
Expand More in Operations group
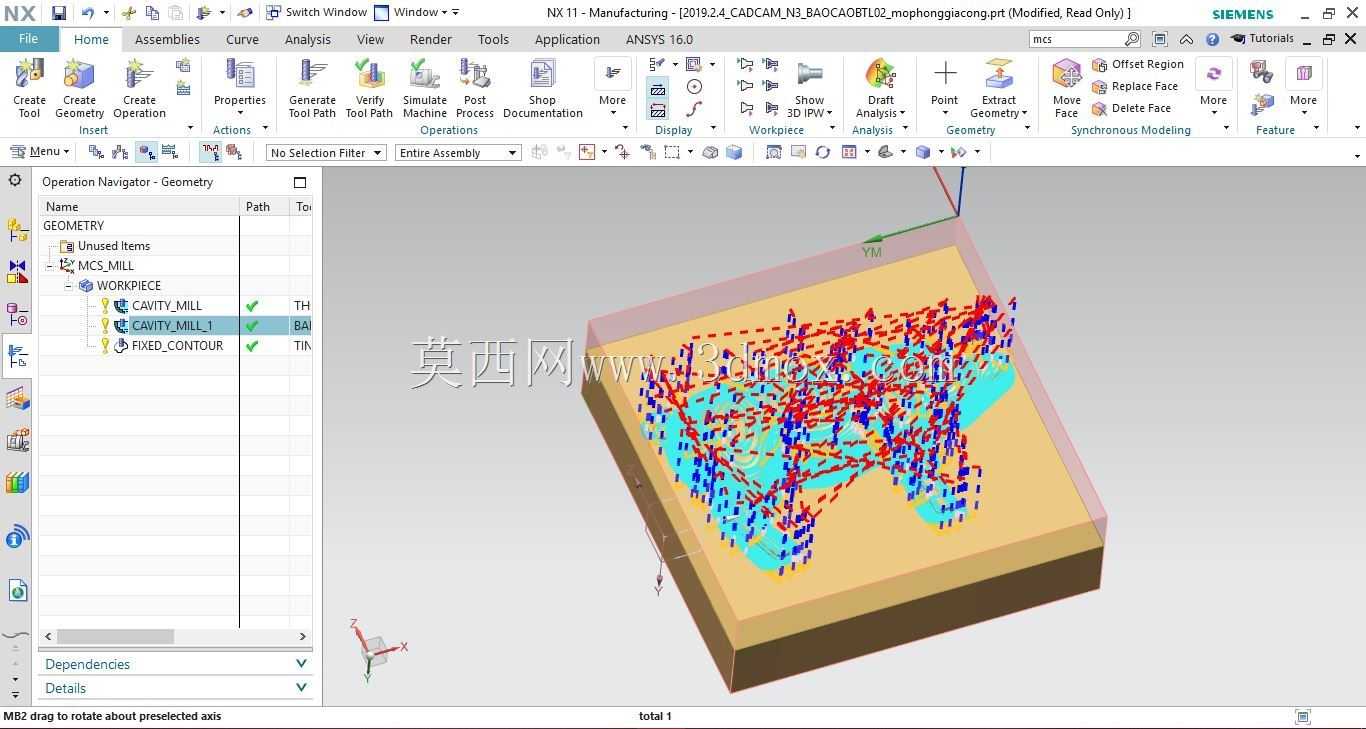click(x=612, y=88)
